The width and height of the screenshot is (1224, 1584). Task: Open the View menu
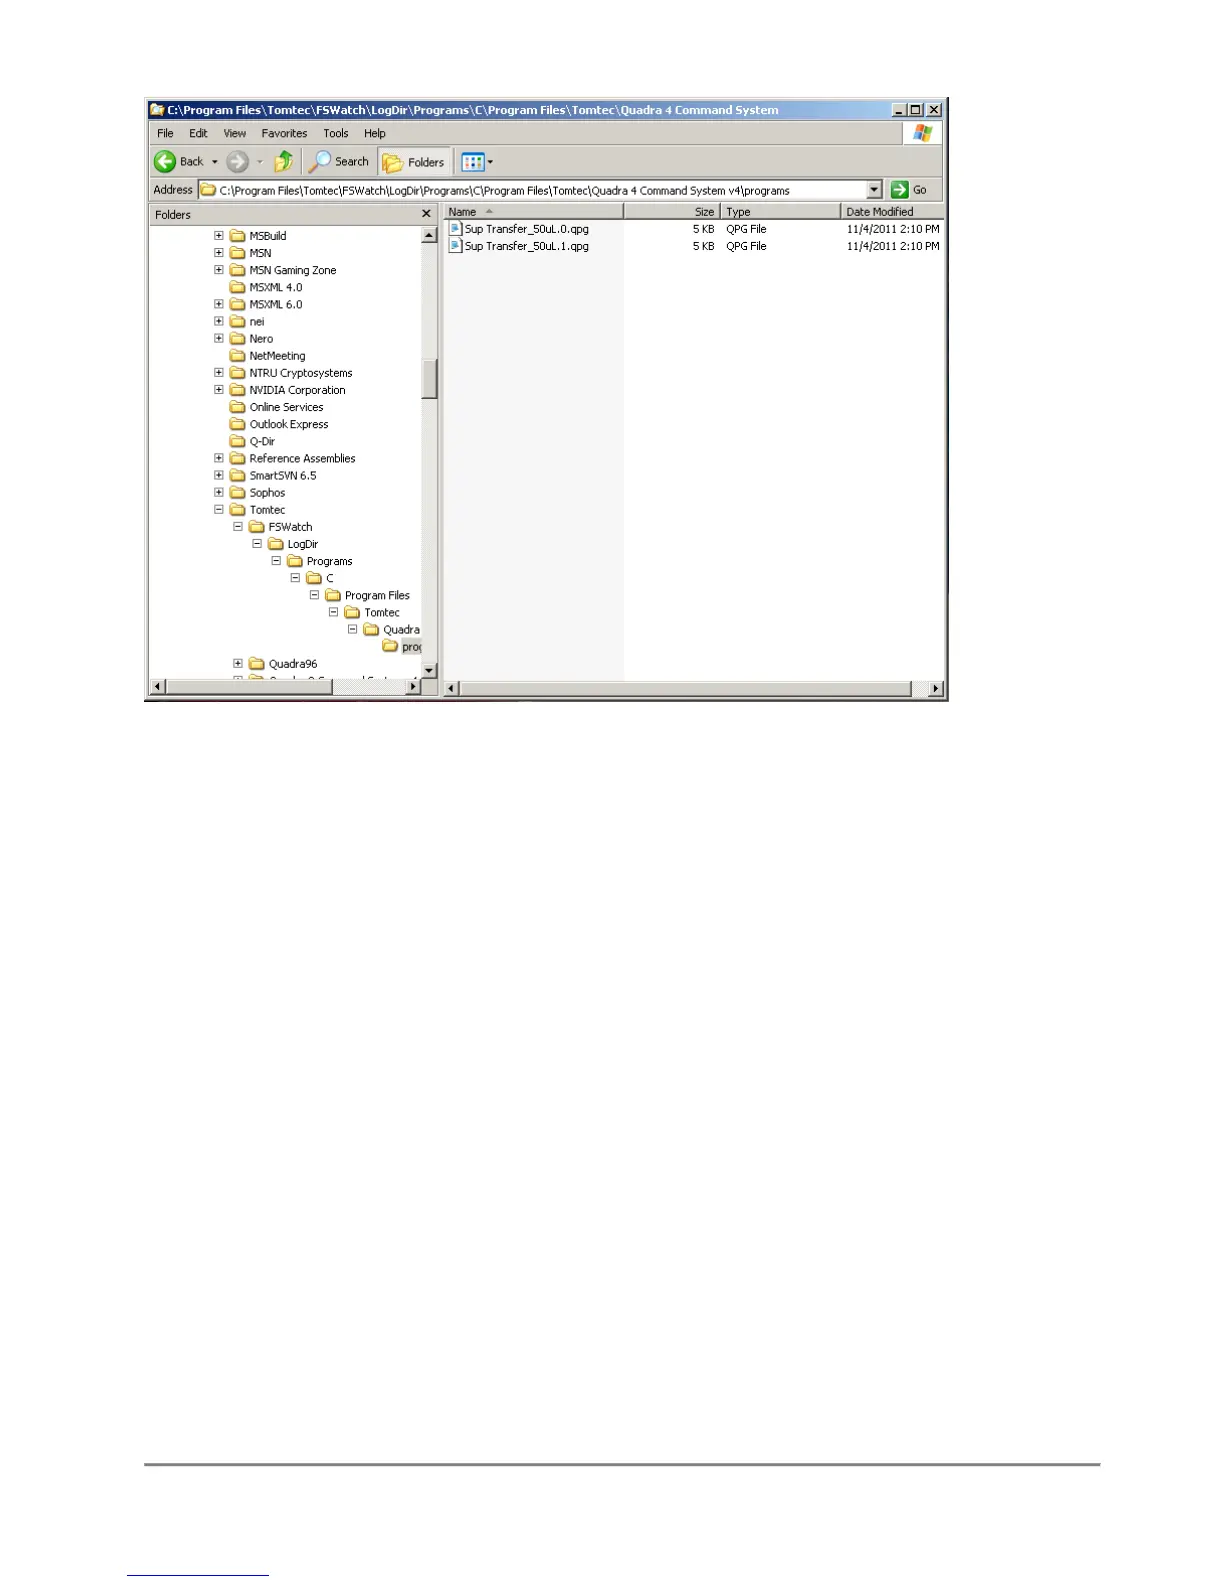pos(234,133)
